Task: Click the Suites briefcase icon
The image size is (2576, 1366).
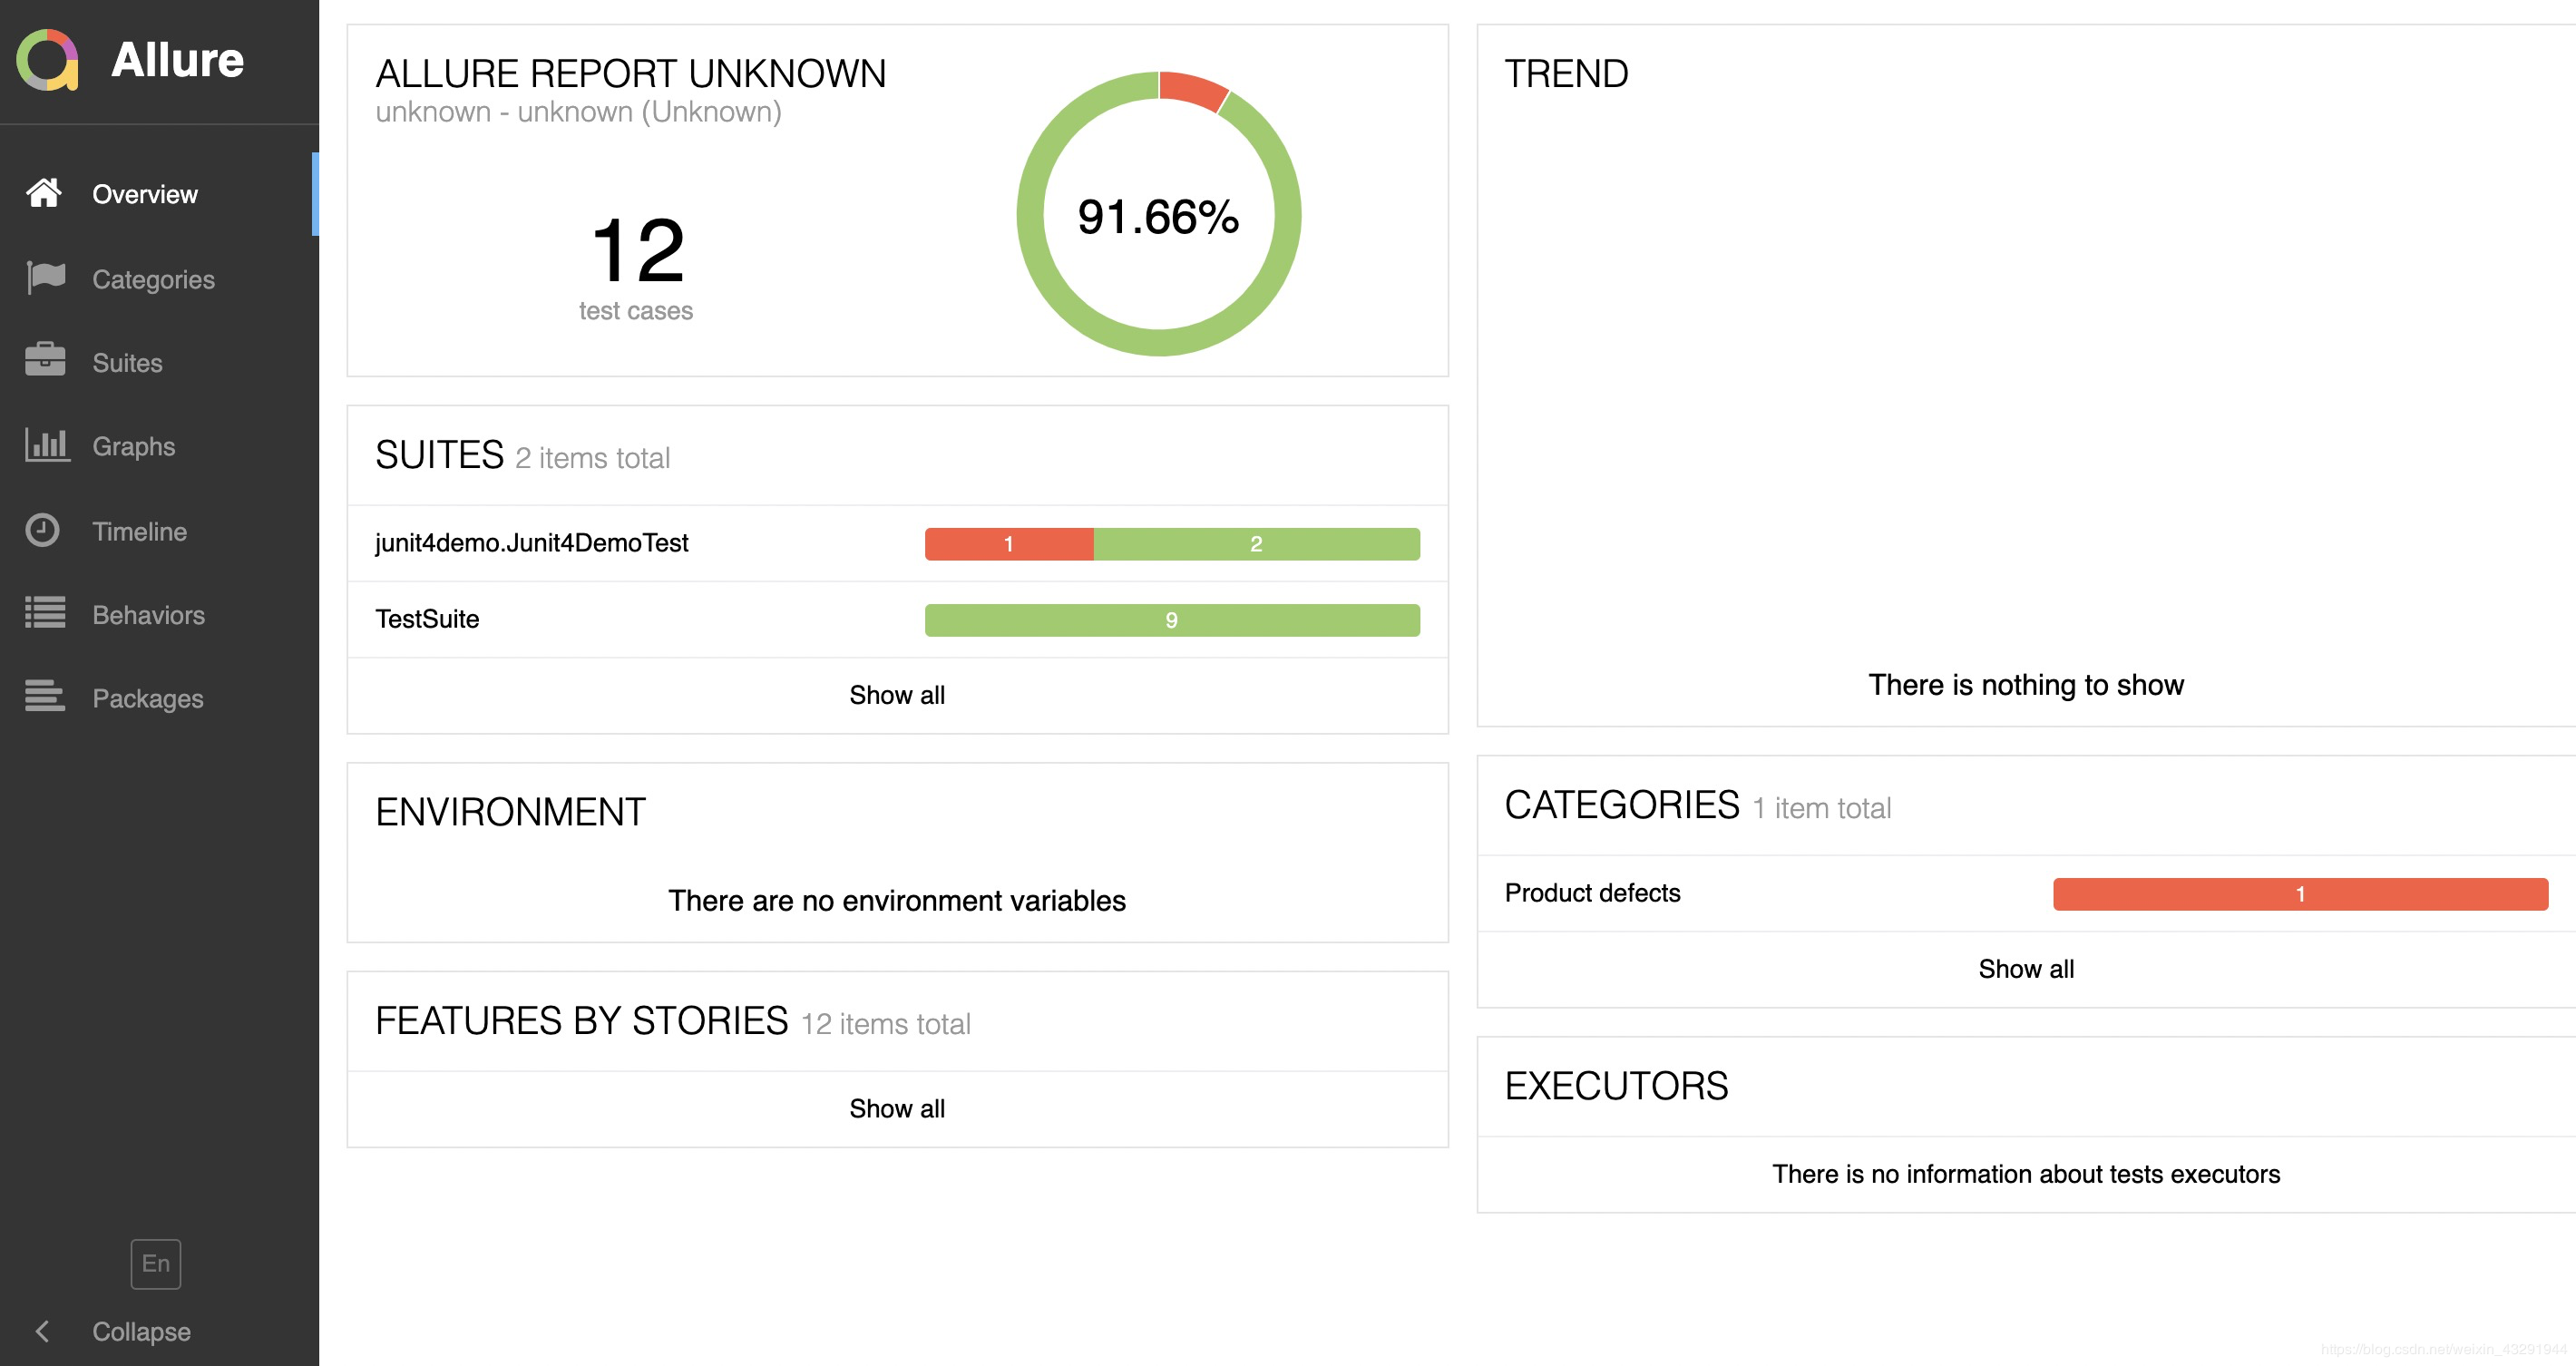Action: pos(45,361)
